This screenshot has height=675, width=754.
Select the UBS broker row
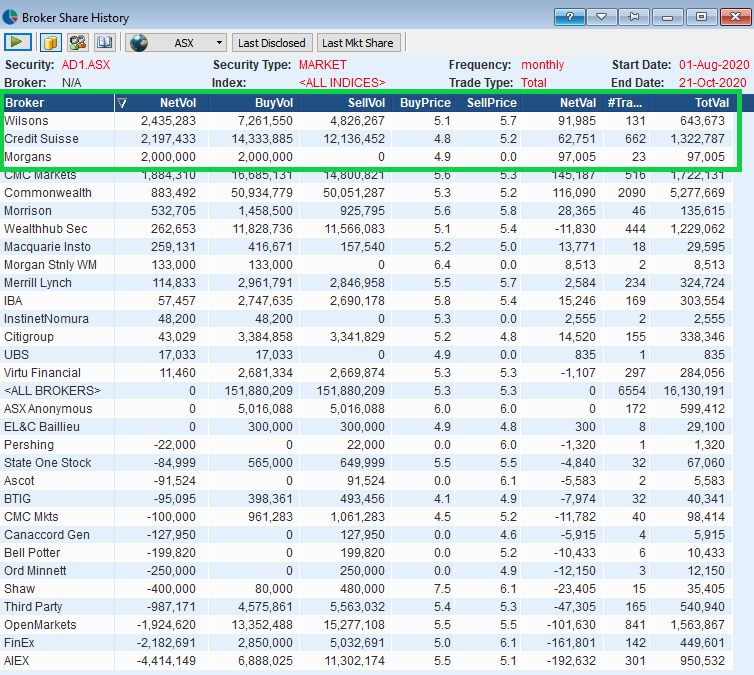click(x=368, y=355)
